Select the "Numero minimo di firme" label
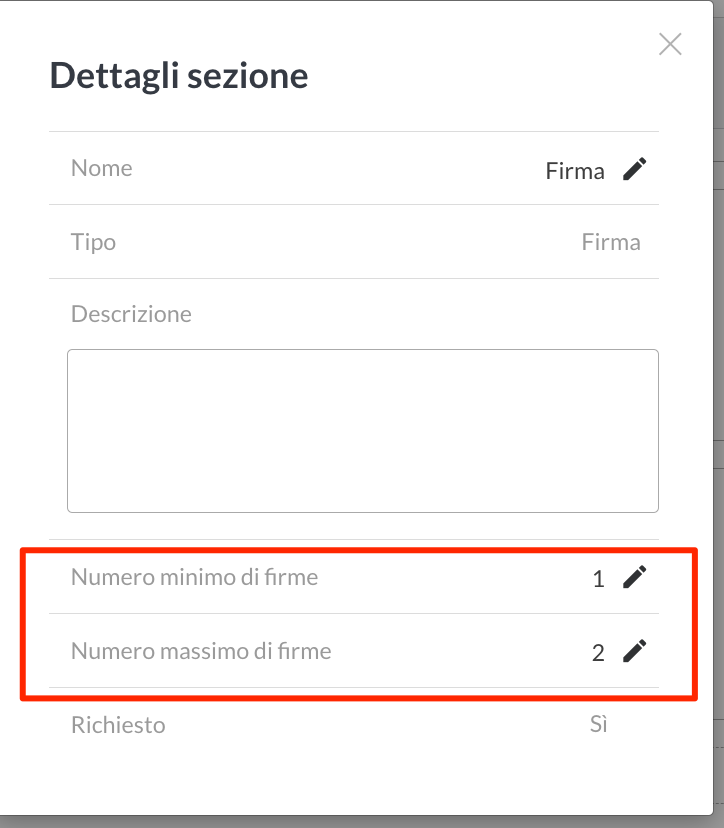Screen dimensions: 724x828 pos(194,577)
